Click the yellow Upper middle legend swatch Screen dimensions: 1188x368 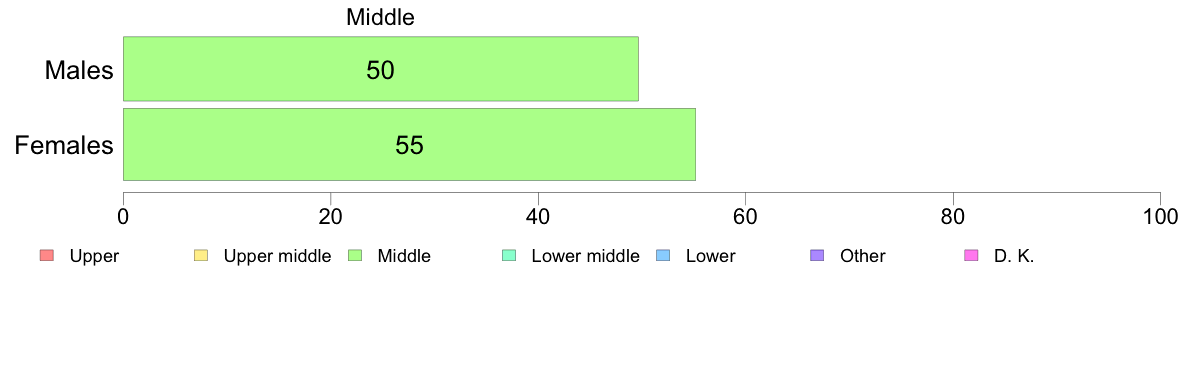(x=200, y=256)
